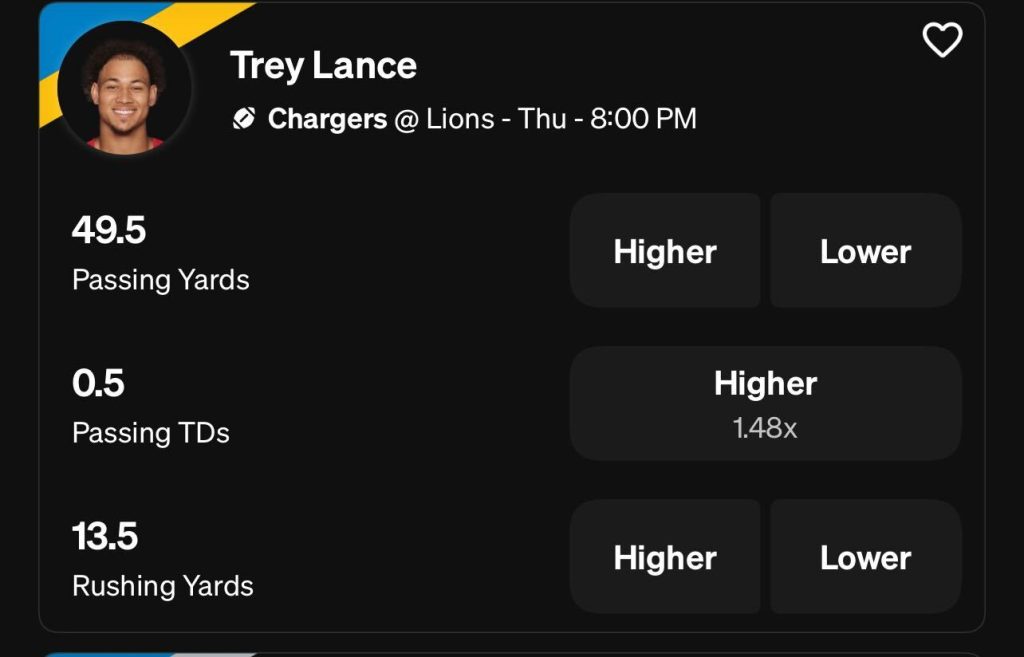This screenshot has width=1024, height=657.
Task: Pick Lower for 49.5 Passing Yards
Action: pos(865,251)
